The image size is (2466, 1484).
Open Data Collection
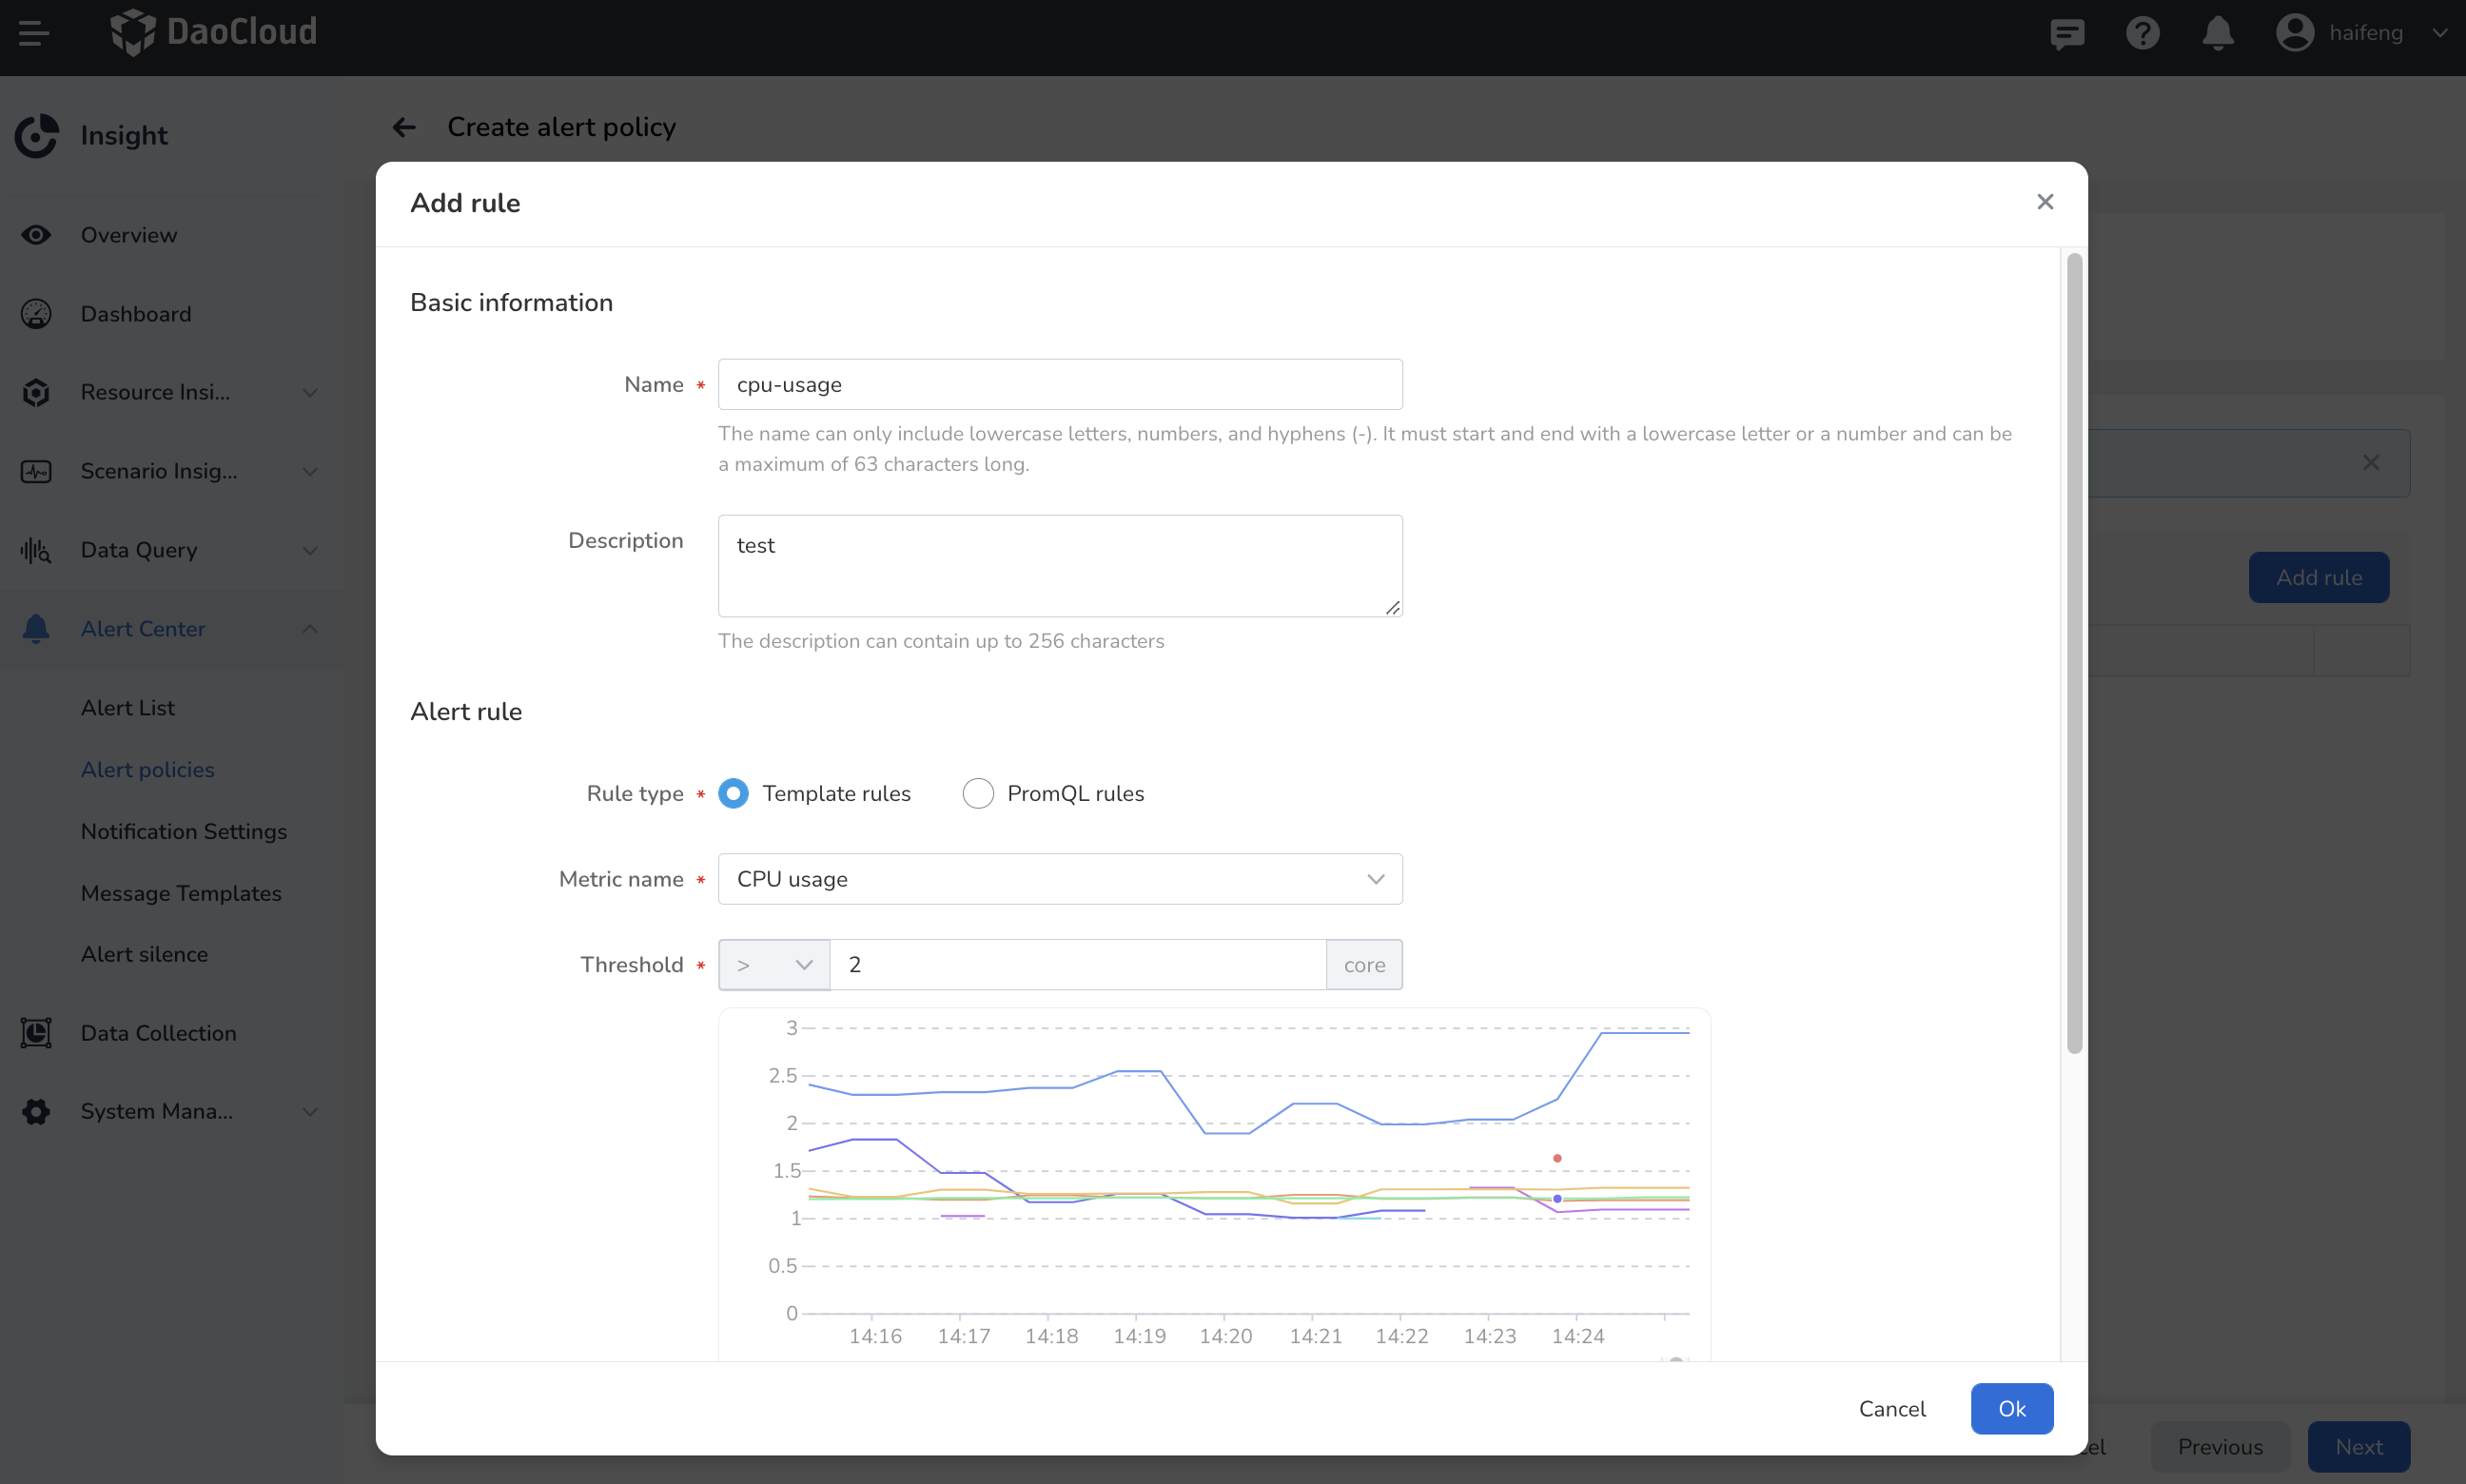[159, 1033]
